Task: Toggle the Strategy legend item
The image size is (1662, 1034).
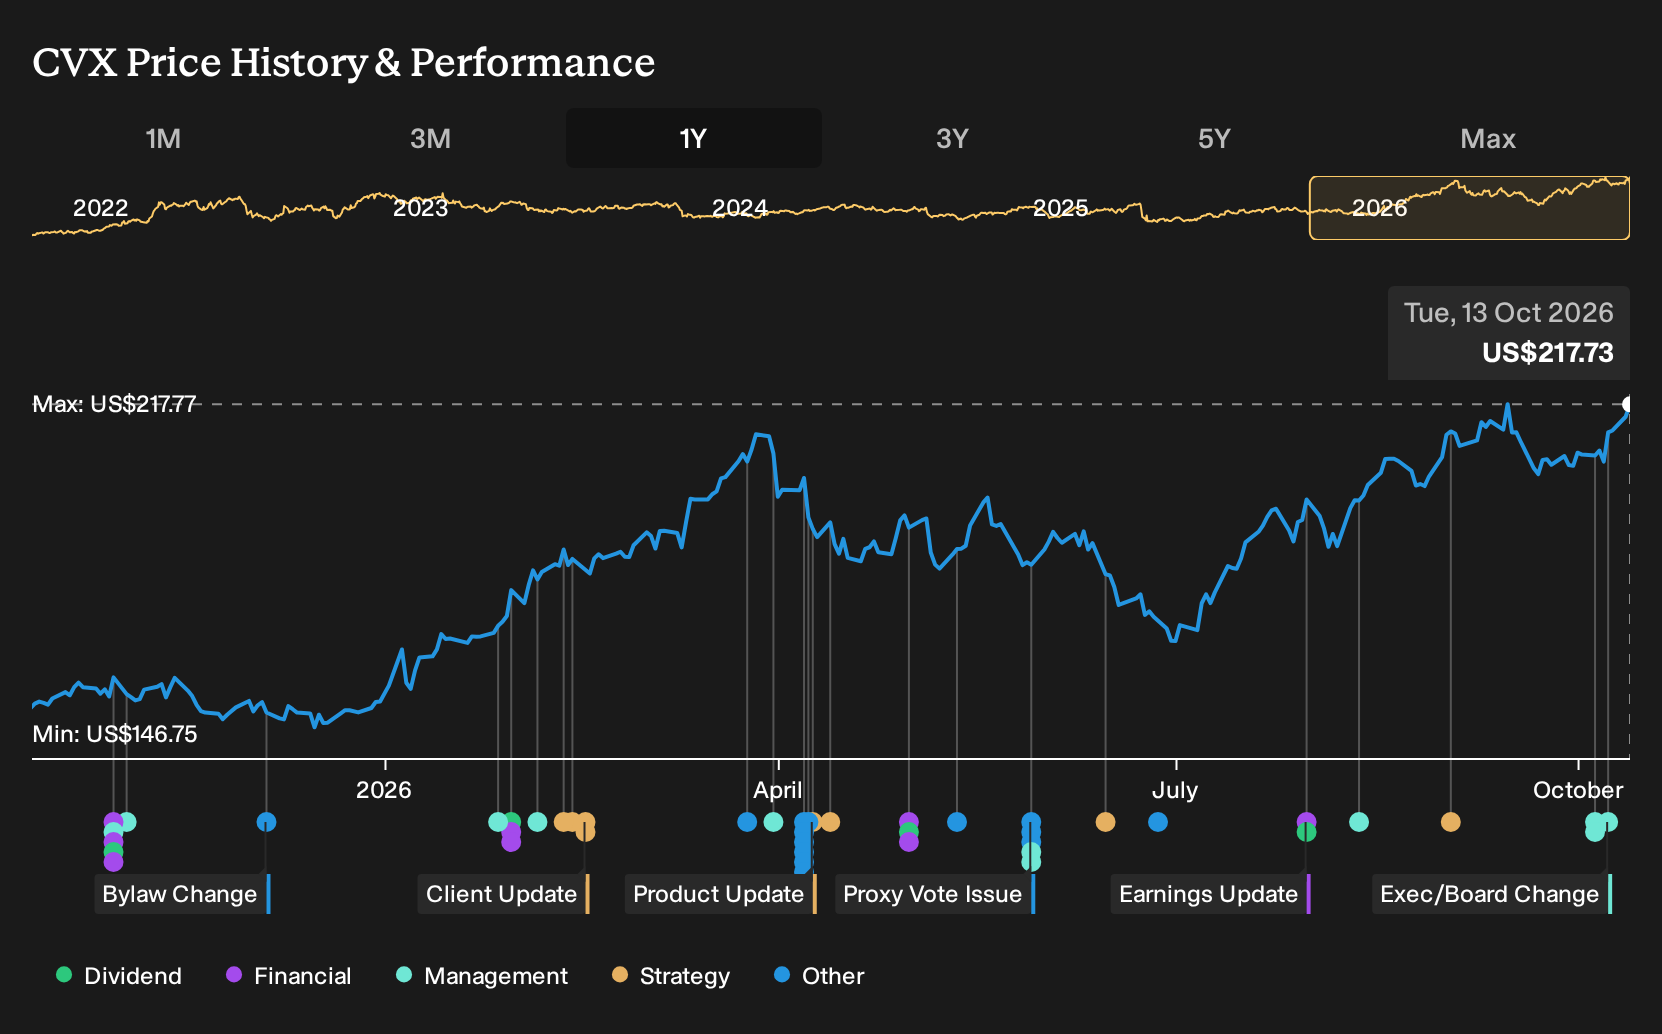Action: [671, 976]
